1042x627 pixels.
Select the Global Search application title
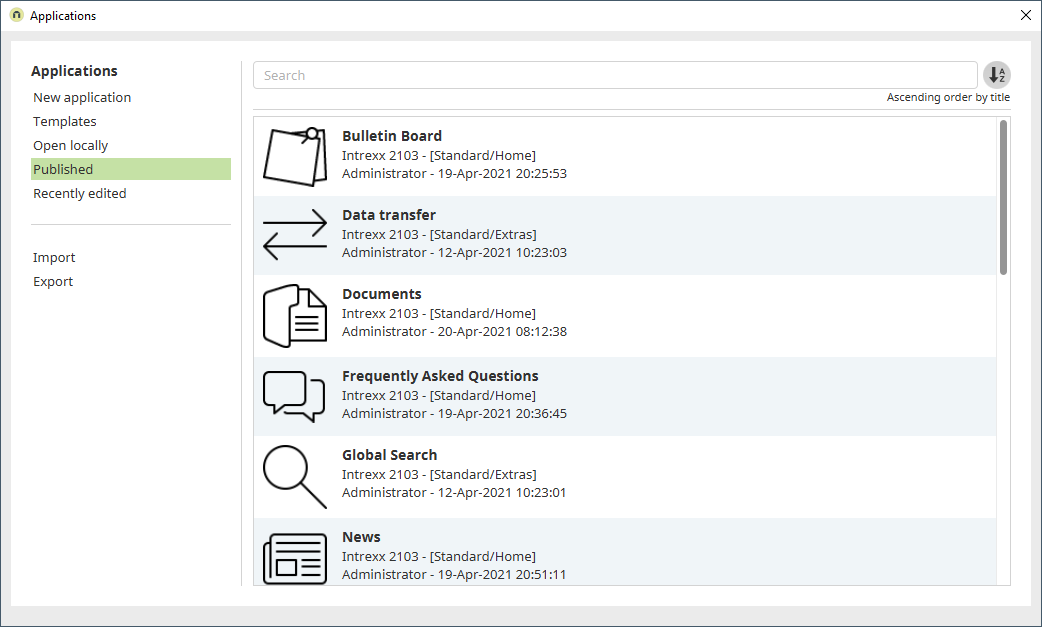(389, 455)
